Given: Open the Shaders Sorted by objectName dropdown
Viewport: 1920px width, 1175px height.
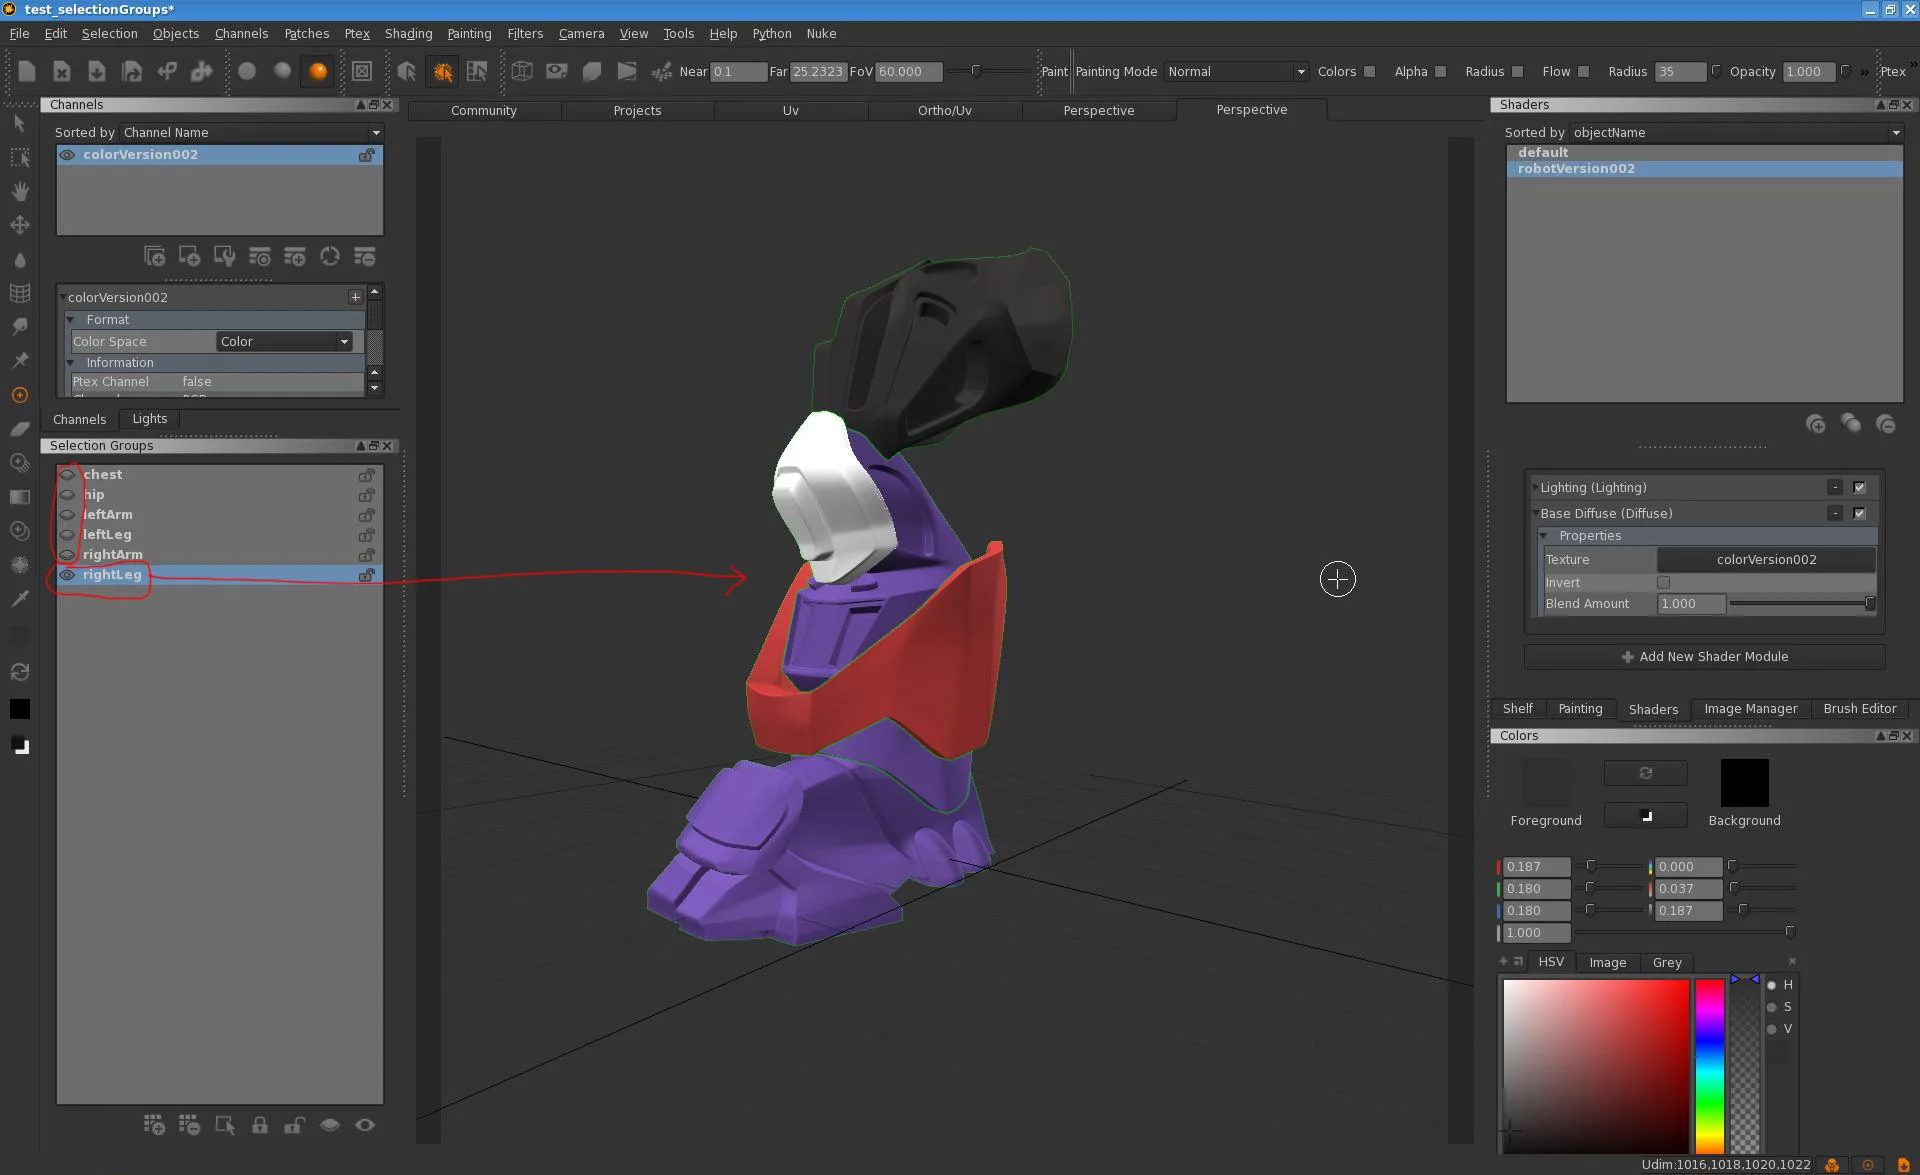Looking at the screenshot, I should tap(1736, 132).
